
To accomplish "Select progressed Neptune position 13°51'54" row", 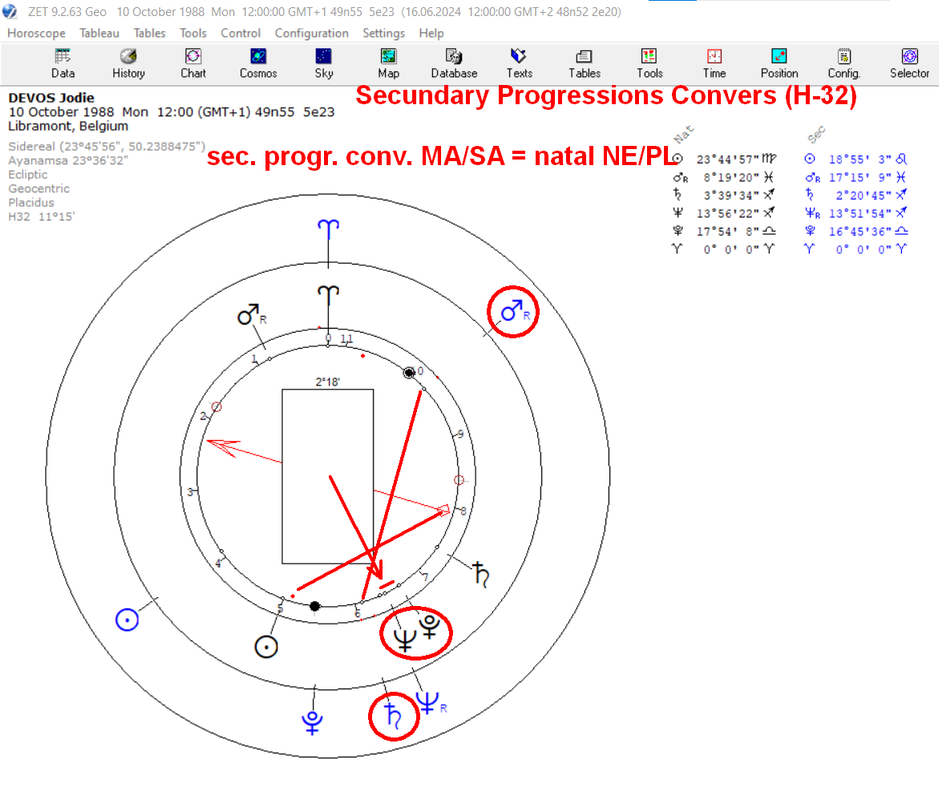I will coord(856,213).
